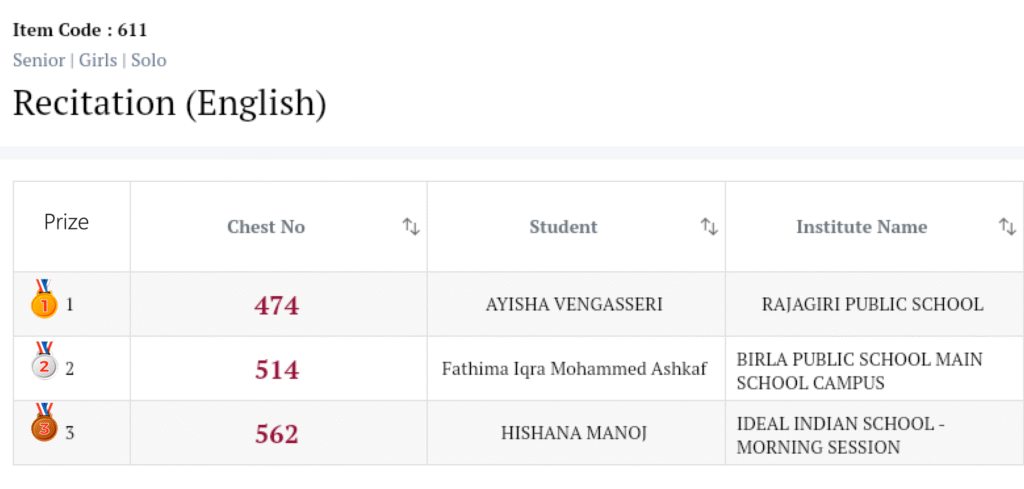Click the Institute Name column header

click(x=861, y=227)
